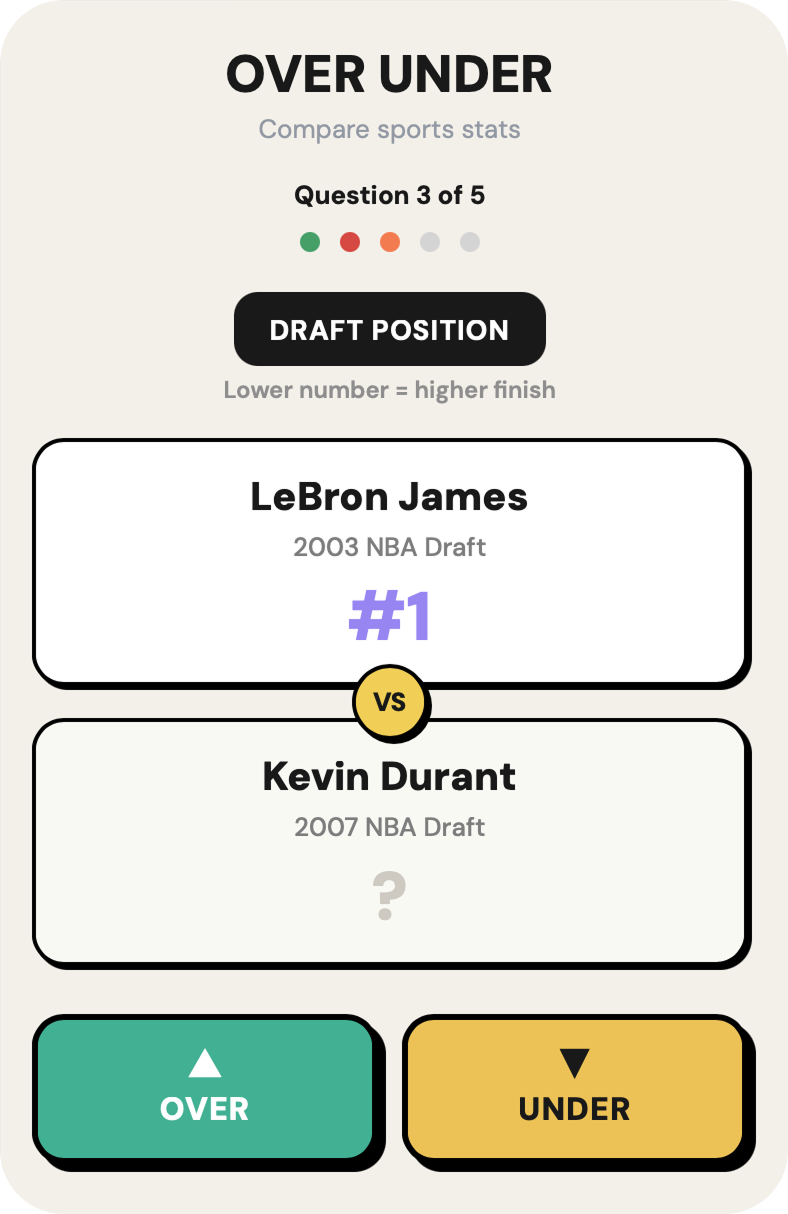Click the purple #1 draft number
This screenshot has width=788, height=1214.
tap(390, 617)
